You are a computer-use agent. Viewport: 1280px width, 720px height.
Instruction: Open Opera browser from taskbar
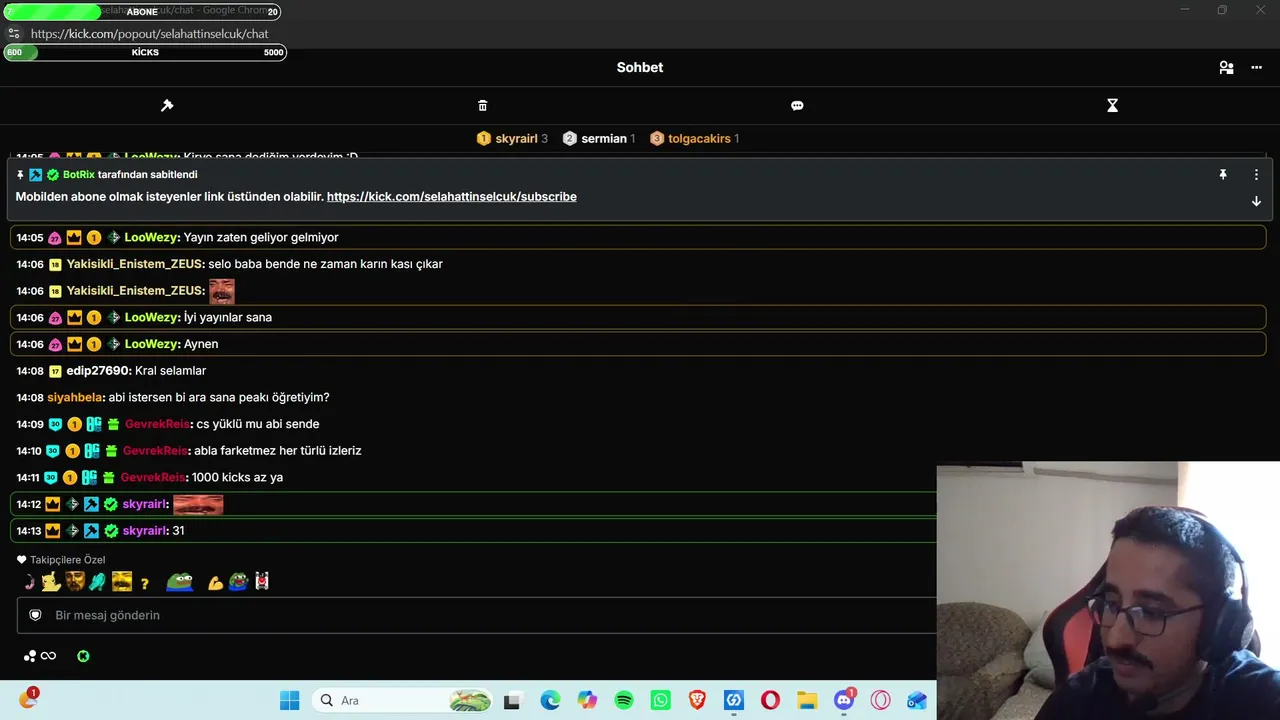(x=770, y=700)
